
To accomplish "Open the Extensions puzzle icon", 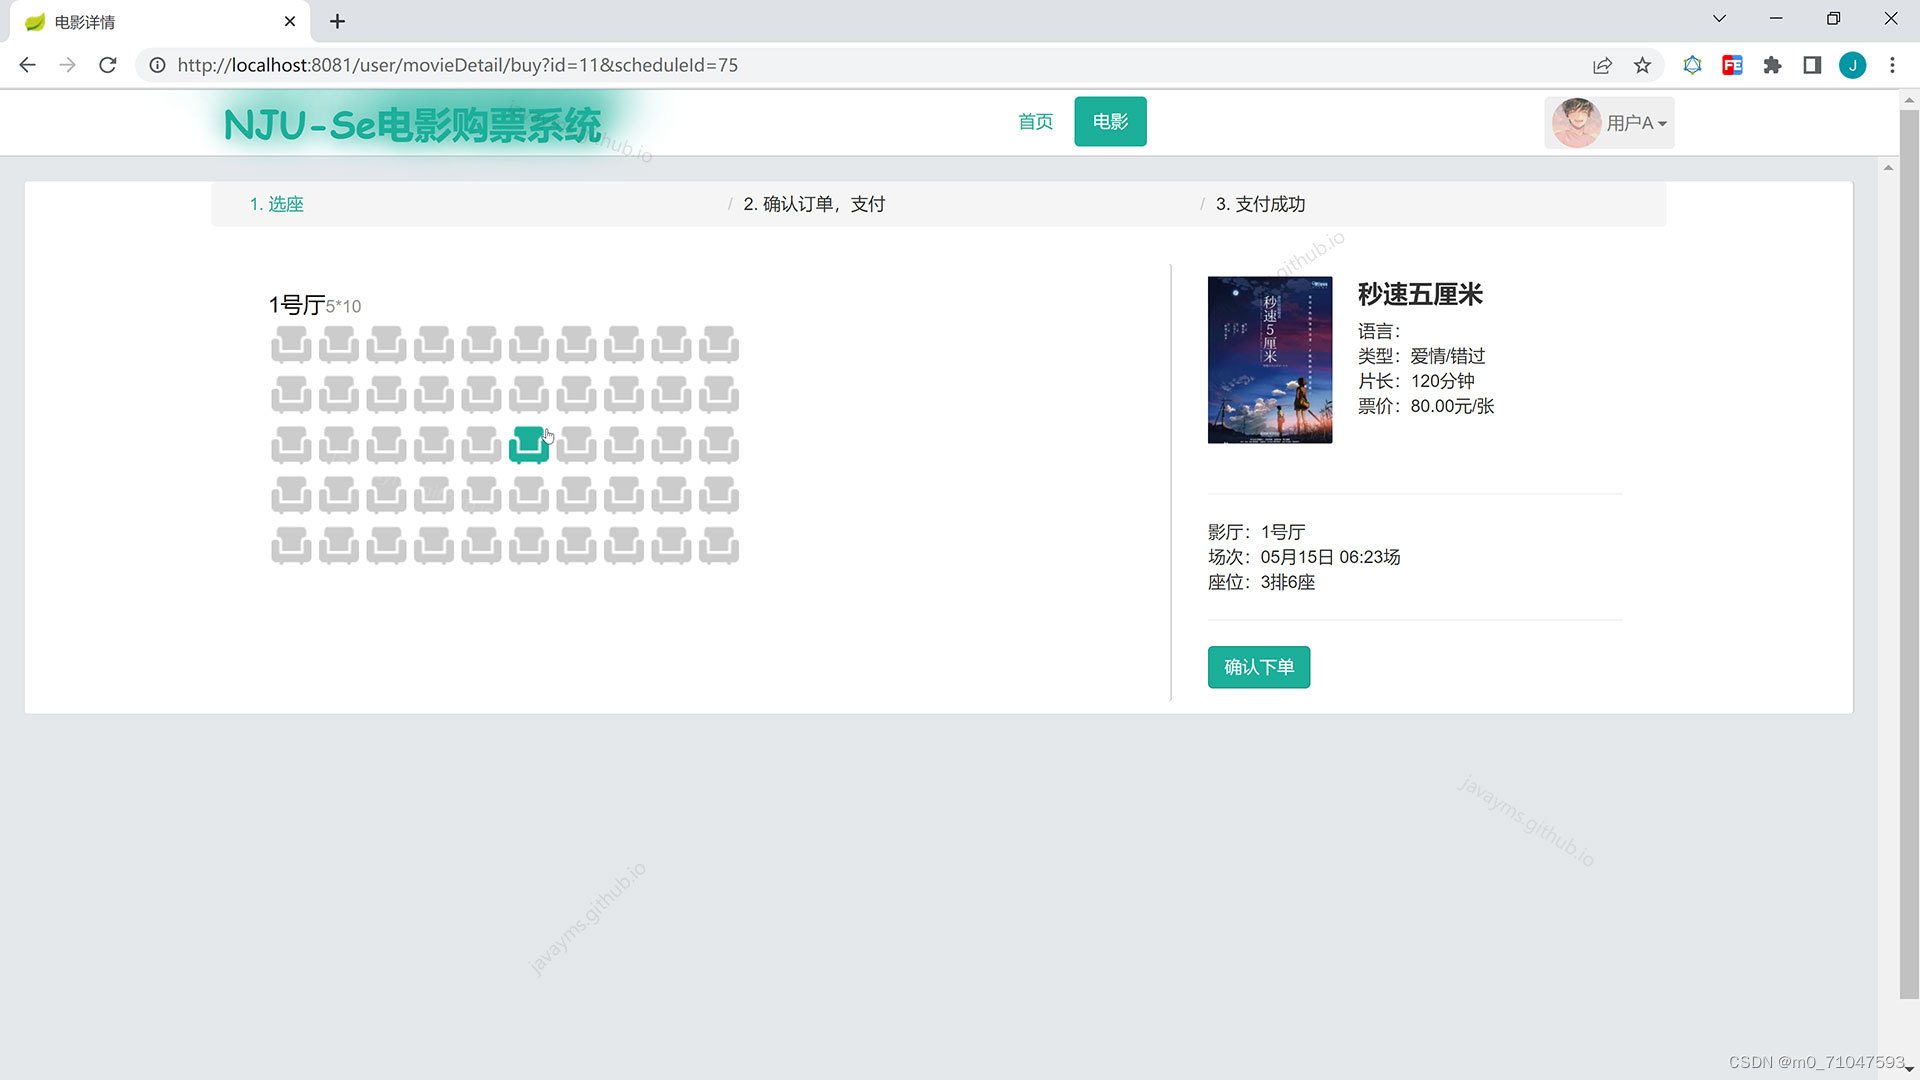I will tap(1772, 65).
